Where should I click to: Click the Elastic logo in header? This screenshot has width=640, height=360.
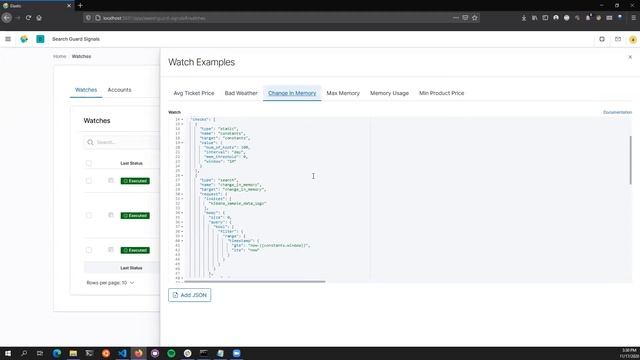(24, 39)
